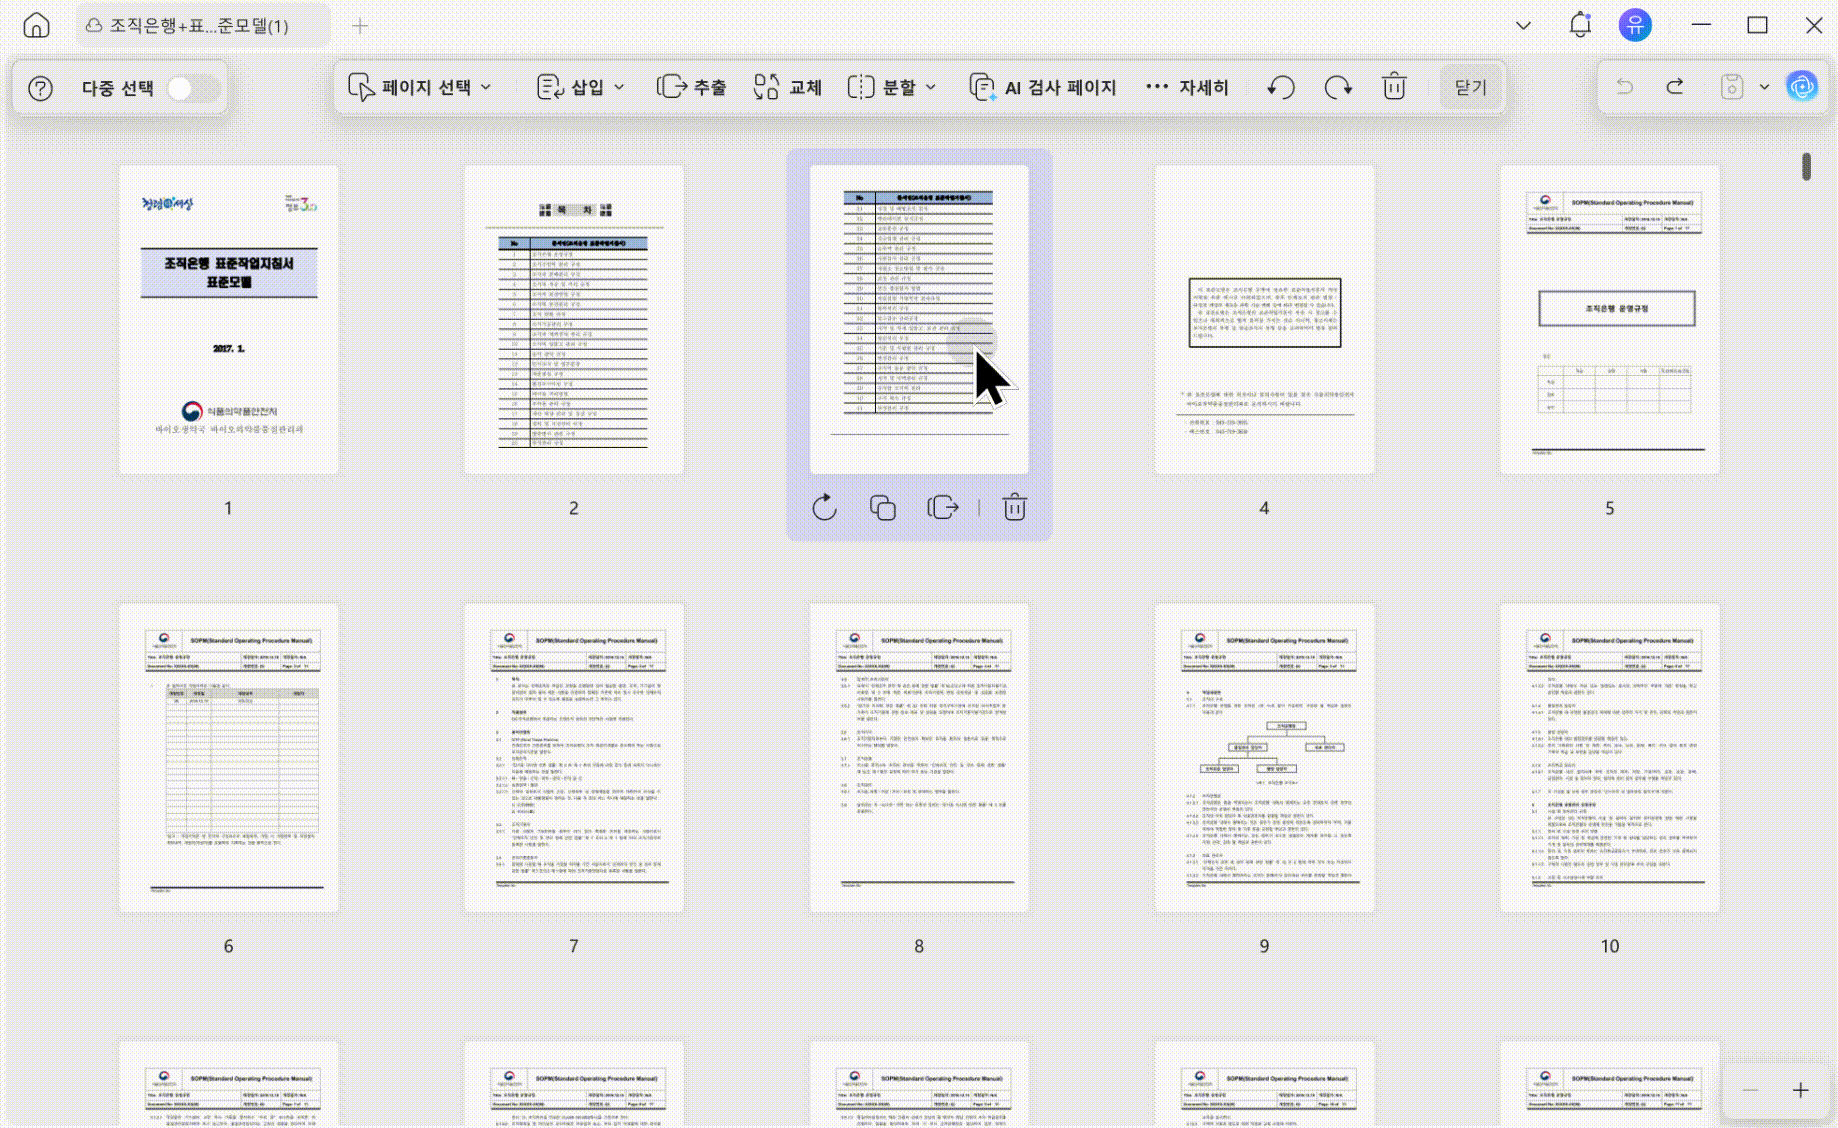Toggle the 다중 선택 switch
This screenshot has height=1128, width=1838.
click(x=193, y=88)
